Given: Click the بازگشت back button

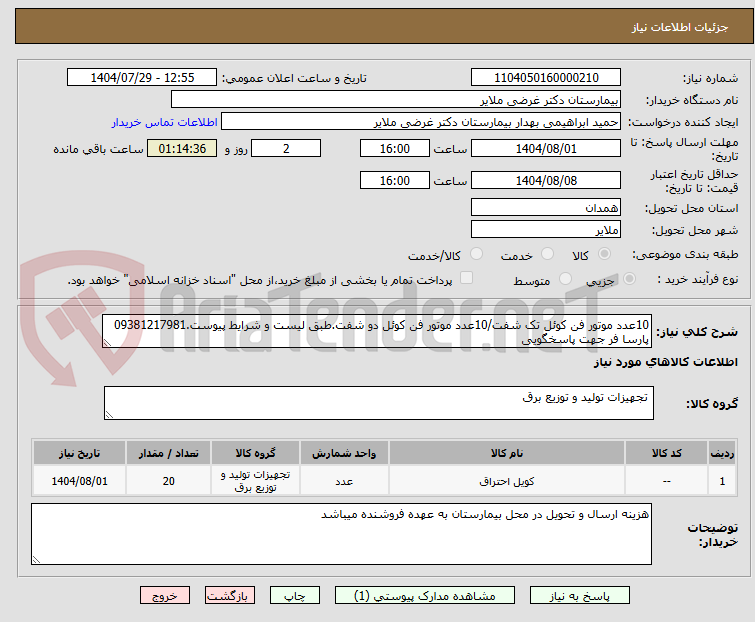Looking at the screenshot, I should coord(230,596).
